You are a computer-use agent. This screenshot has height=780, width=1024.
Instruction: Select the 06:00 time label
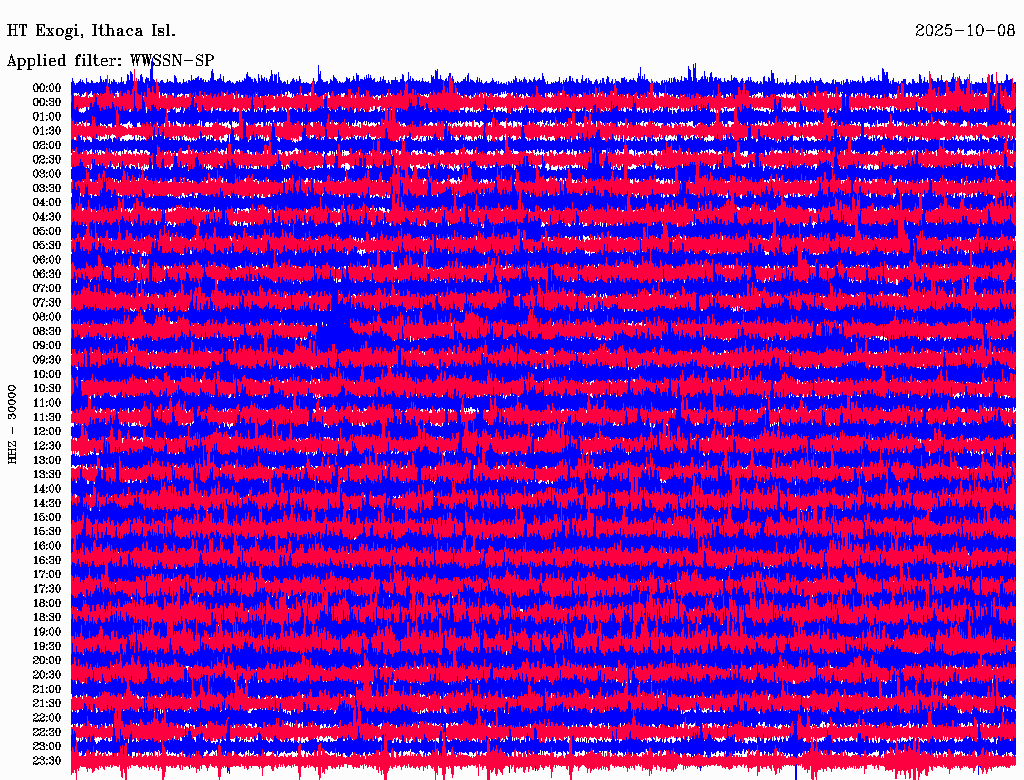tap(47, 260)
